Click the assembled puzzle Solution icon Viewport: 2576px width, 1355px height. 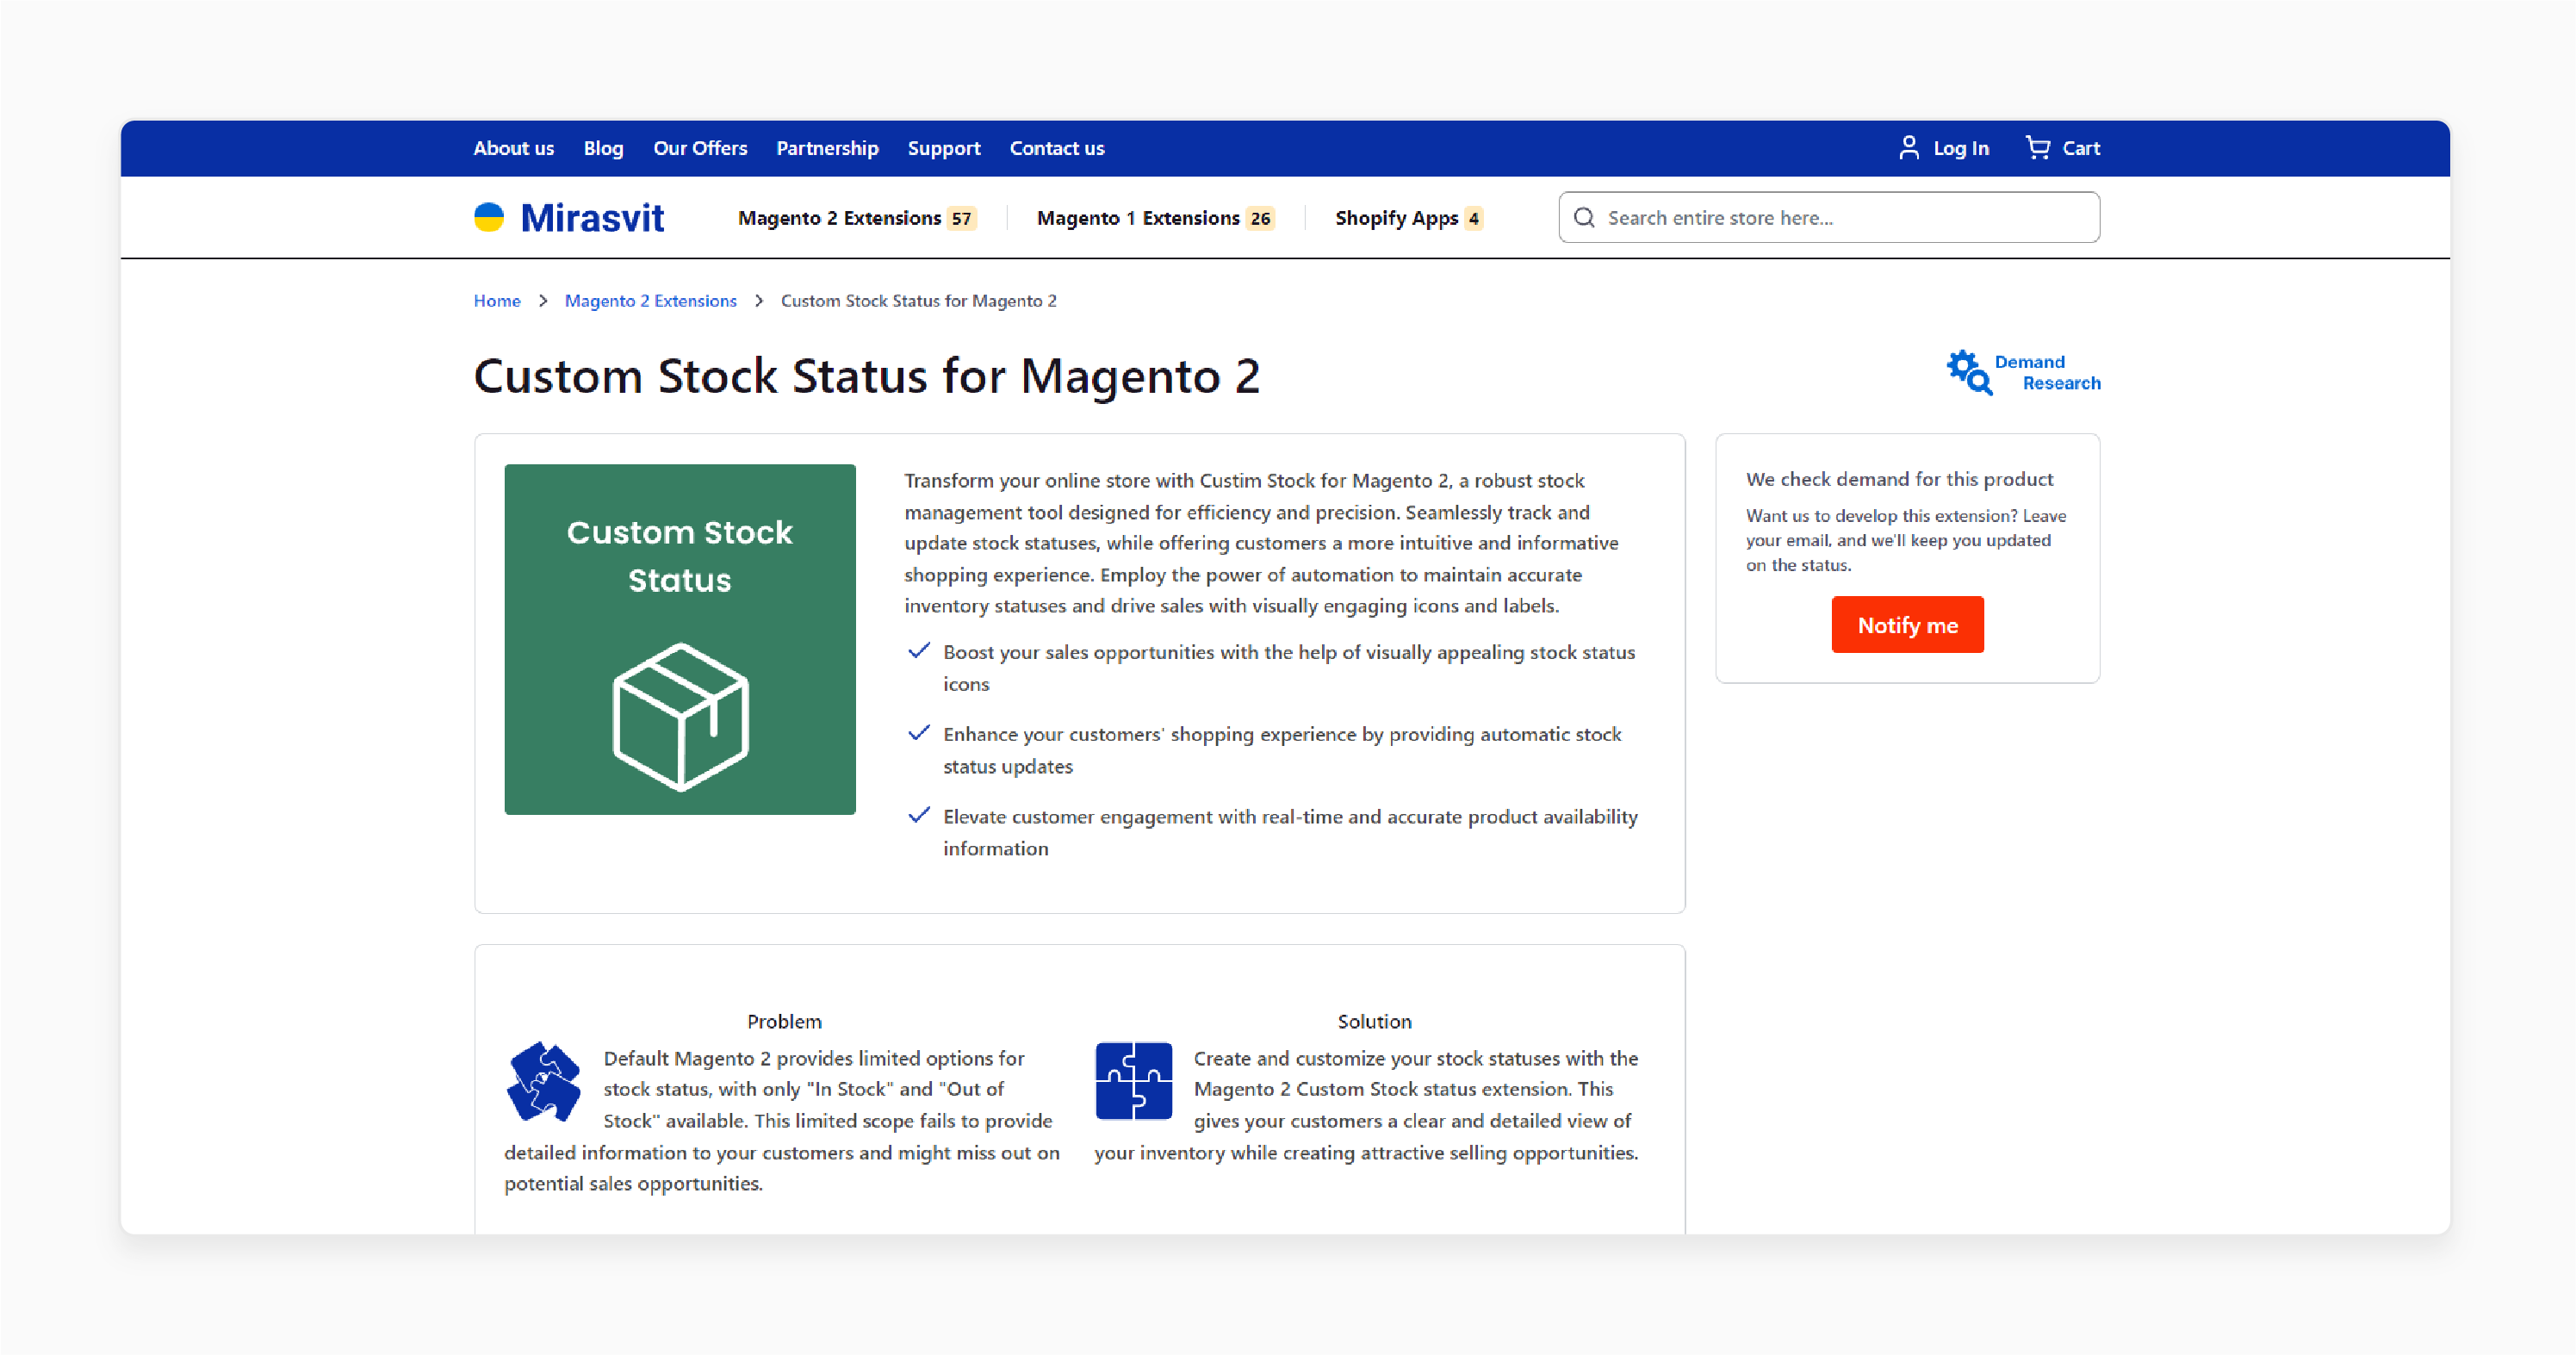click(1133, 1081)
